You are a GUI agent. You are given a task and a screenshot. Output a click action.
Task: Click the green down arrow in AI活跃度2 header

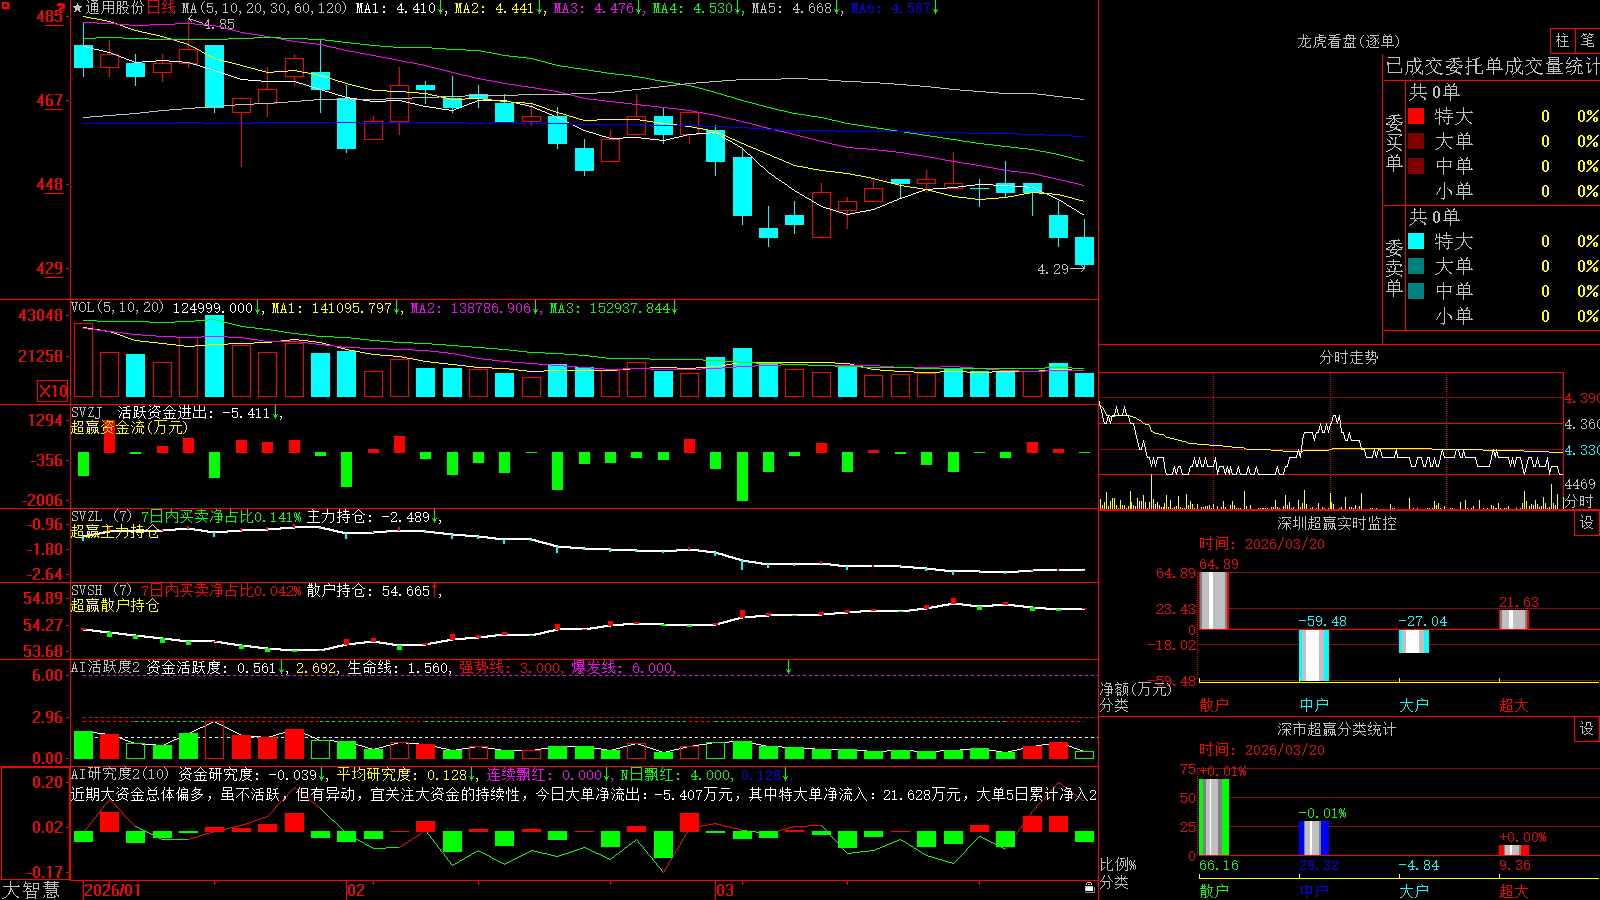(788, 667)
